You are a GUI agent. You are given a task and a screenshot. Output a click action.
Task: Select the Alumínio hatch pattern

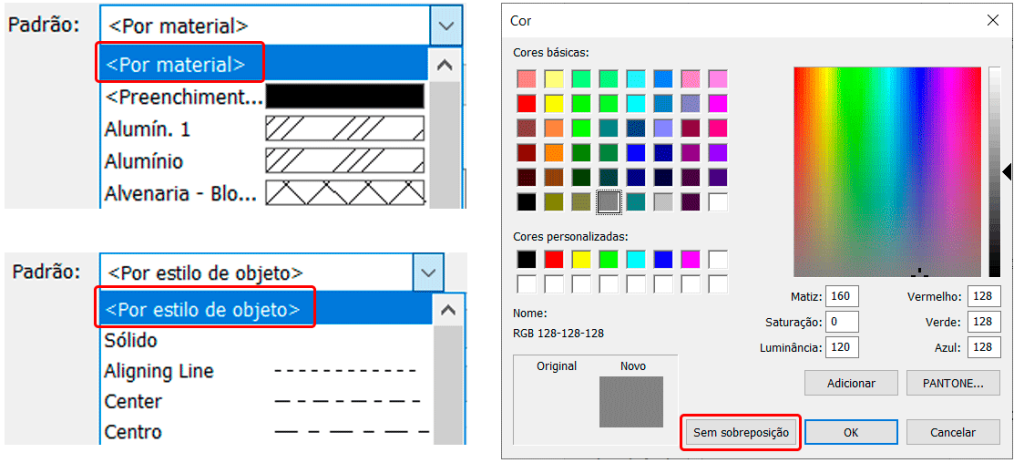pyautogui.click(x=264, y=161)
